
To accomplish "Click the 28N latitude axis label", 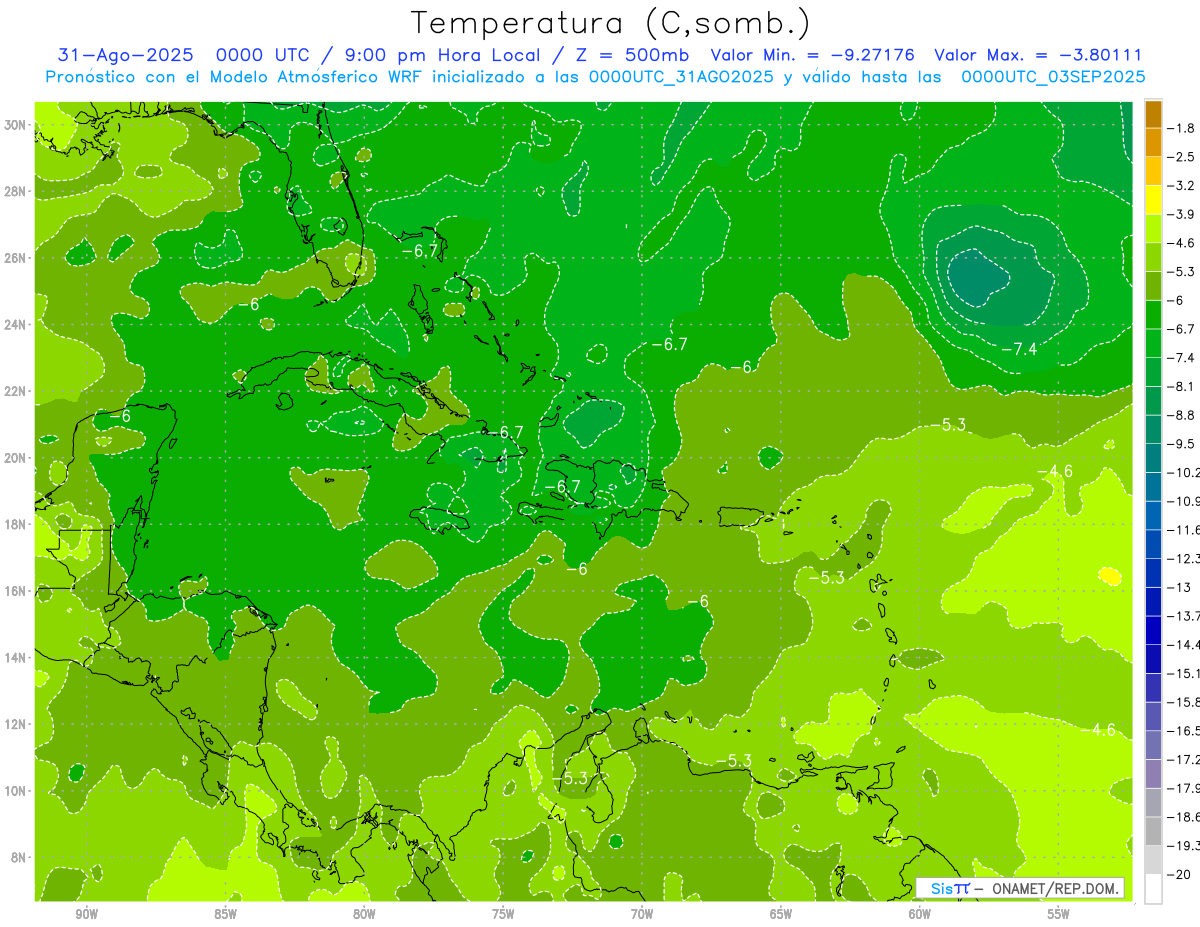I will 16,191.
